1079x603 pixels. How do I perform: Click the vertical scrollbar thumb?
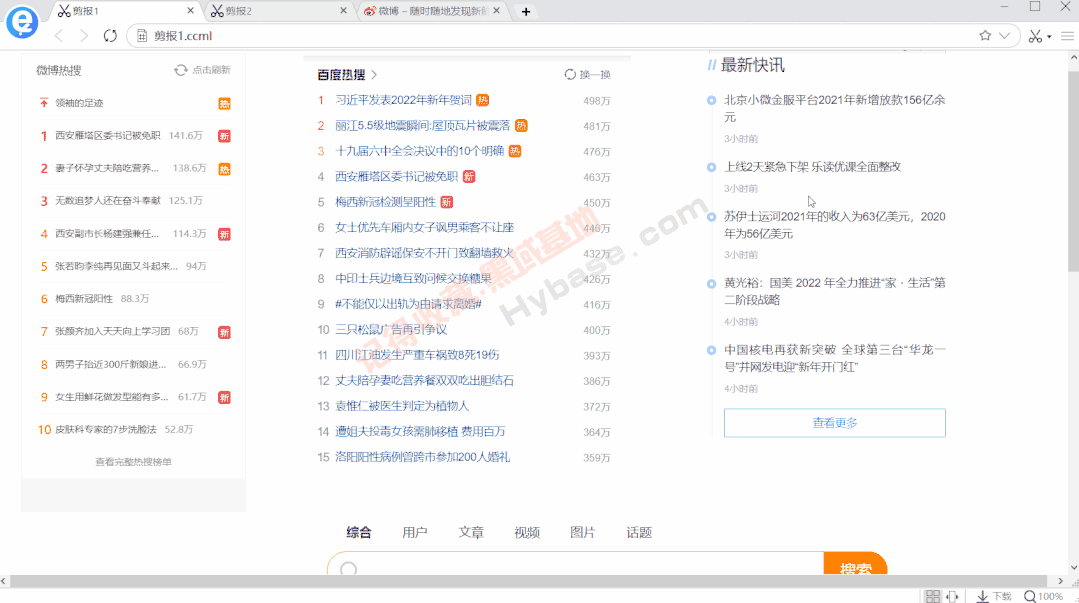pyautogui.click(x=1073, y=169)
